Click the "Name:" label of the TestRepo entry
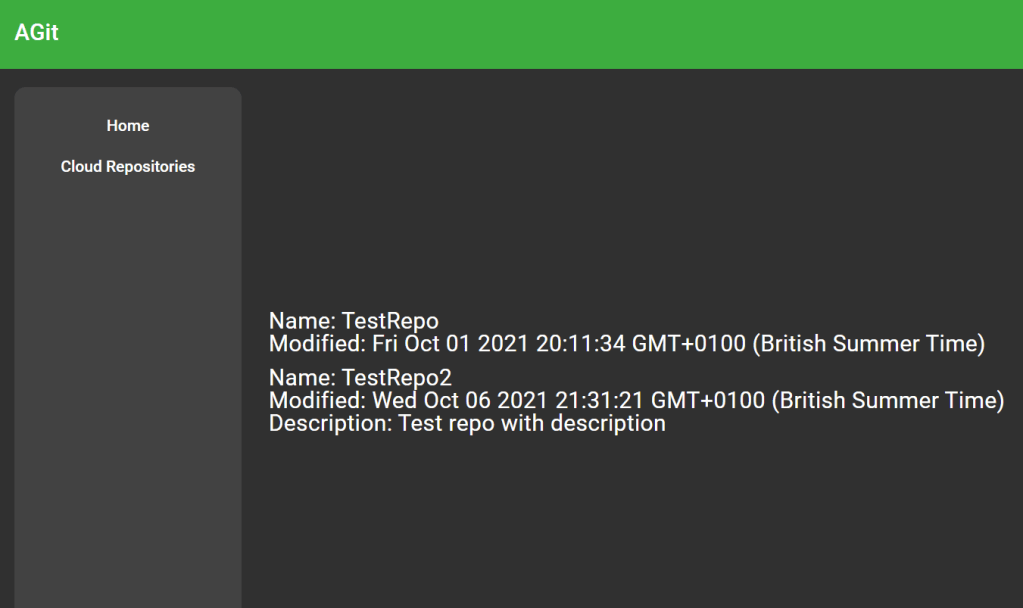Screen dimensions: 1023x608 pos(302,322)
